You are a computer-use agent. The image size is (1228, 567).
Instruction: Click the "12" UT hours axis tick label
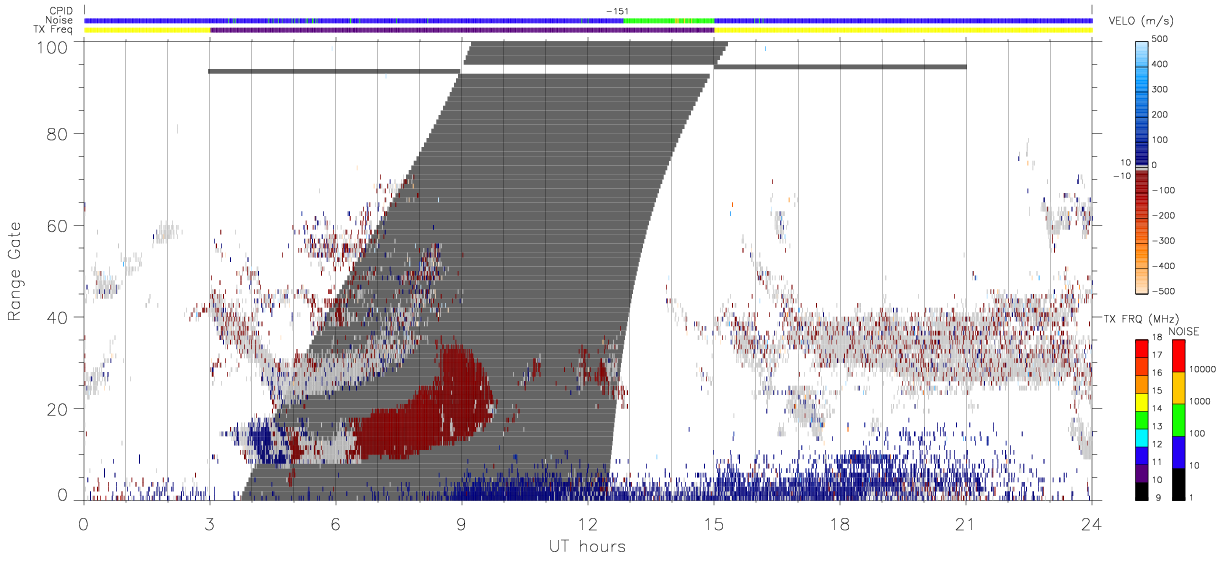pyautogui.click(x=587, y=522)
